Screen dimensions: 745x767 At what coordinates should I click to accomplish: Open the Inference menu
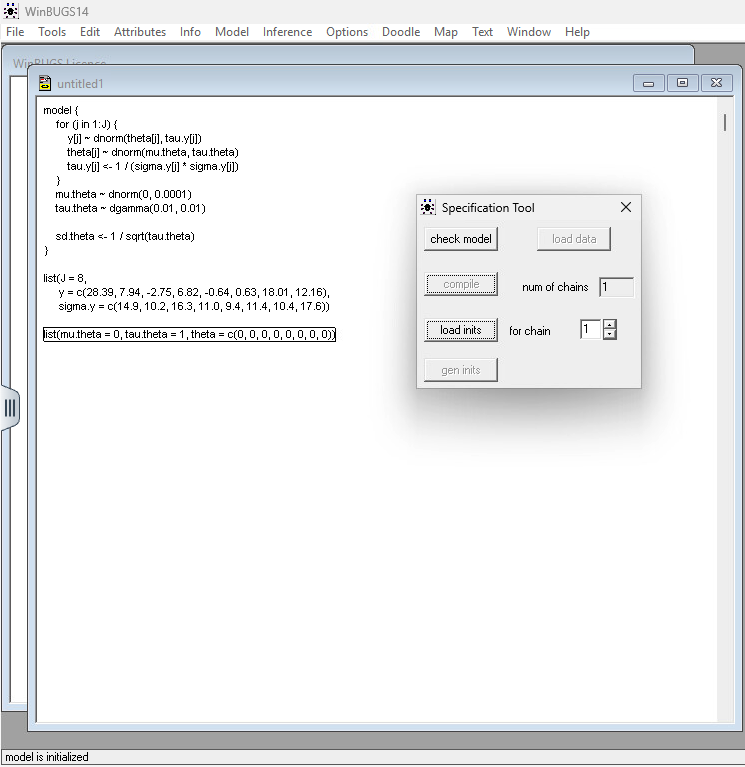[287, 32]
